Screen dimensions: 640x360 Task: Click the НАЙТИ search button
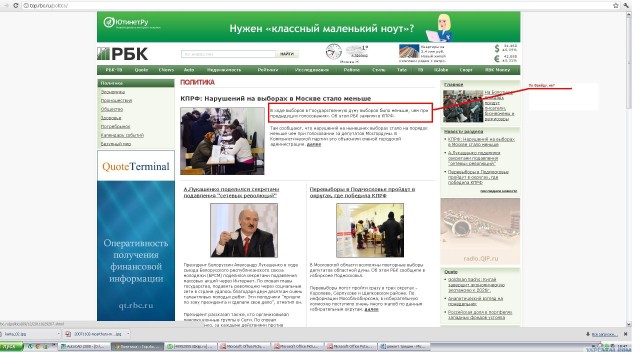(x=287, y=54)
